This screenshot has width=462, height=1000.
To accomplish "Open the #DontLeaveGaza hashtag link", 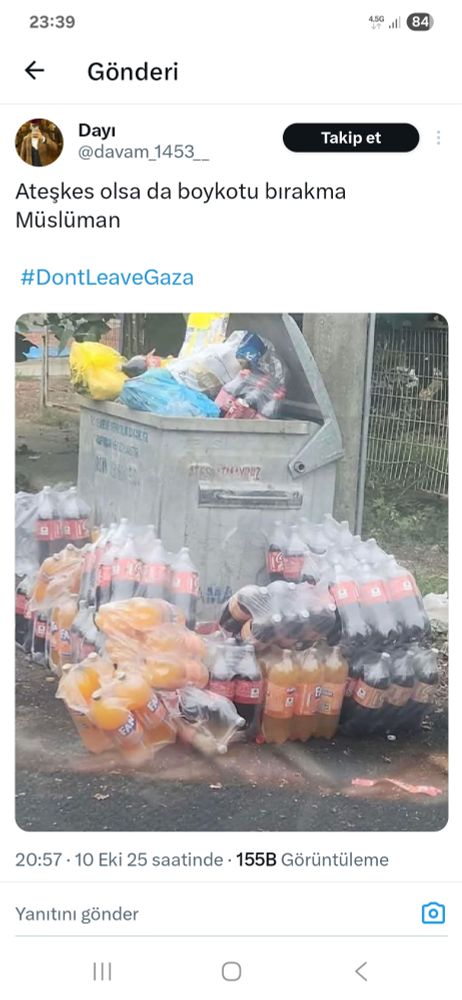I will click(x=107, y=277).
